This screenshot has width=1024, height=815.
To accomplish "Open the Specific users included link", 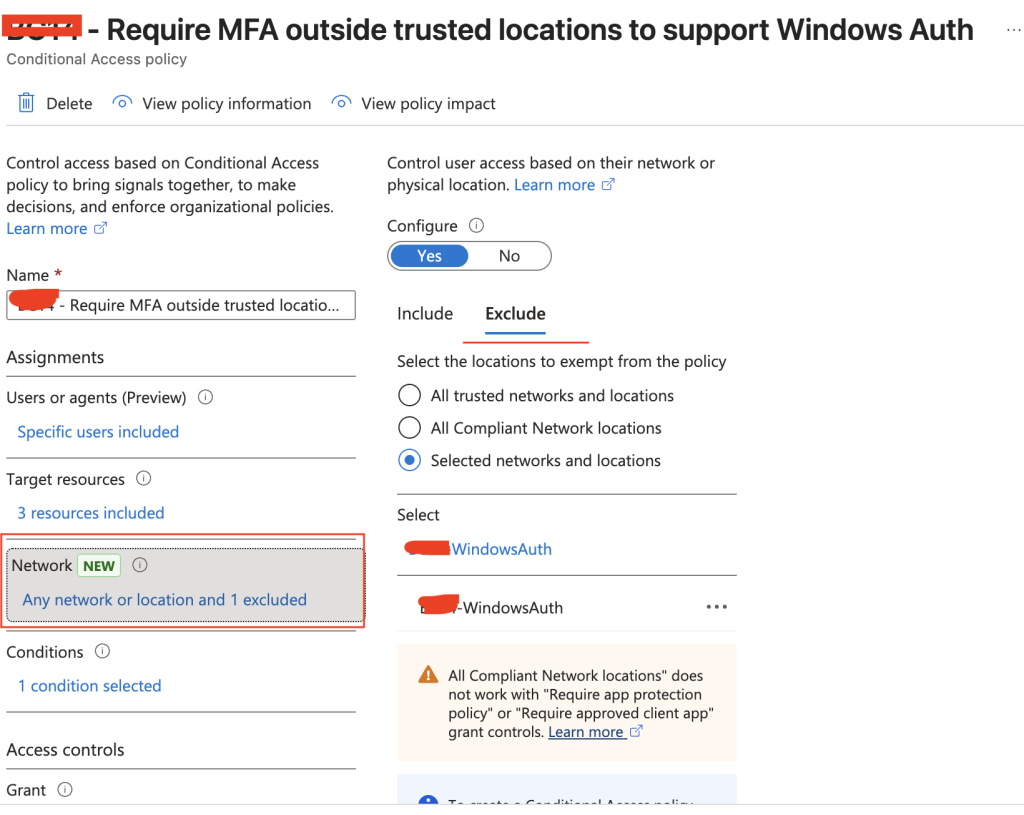I will point(98,432).
